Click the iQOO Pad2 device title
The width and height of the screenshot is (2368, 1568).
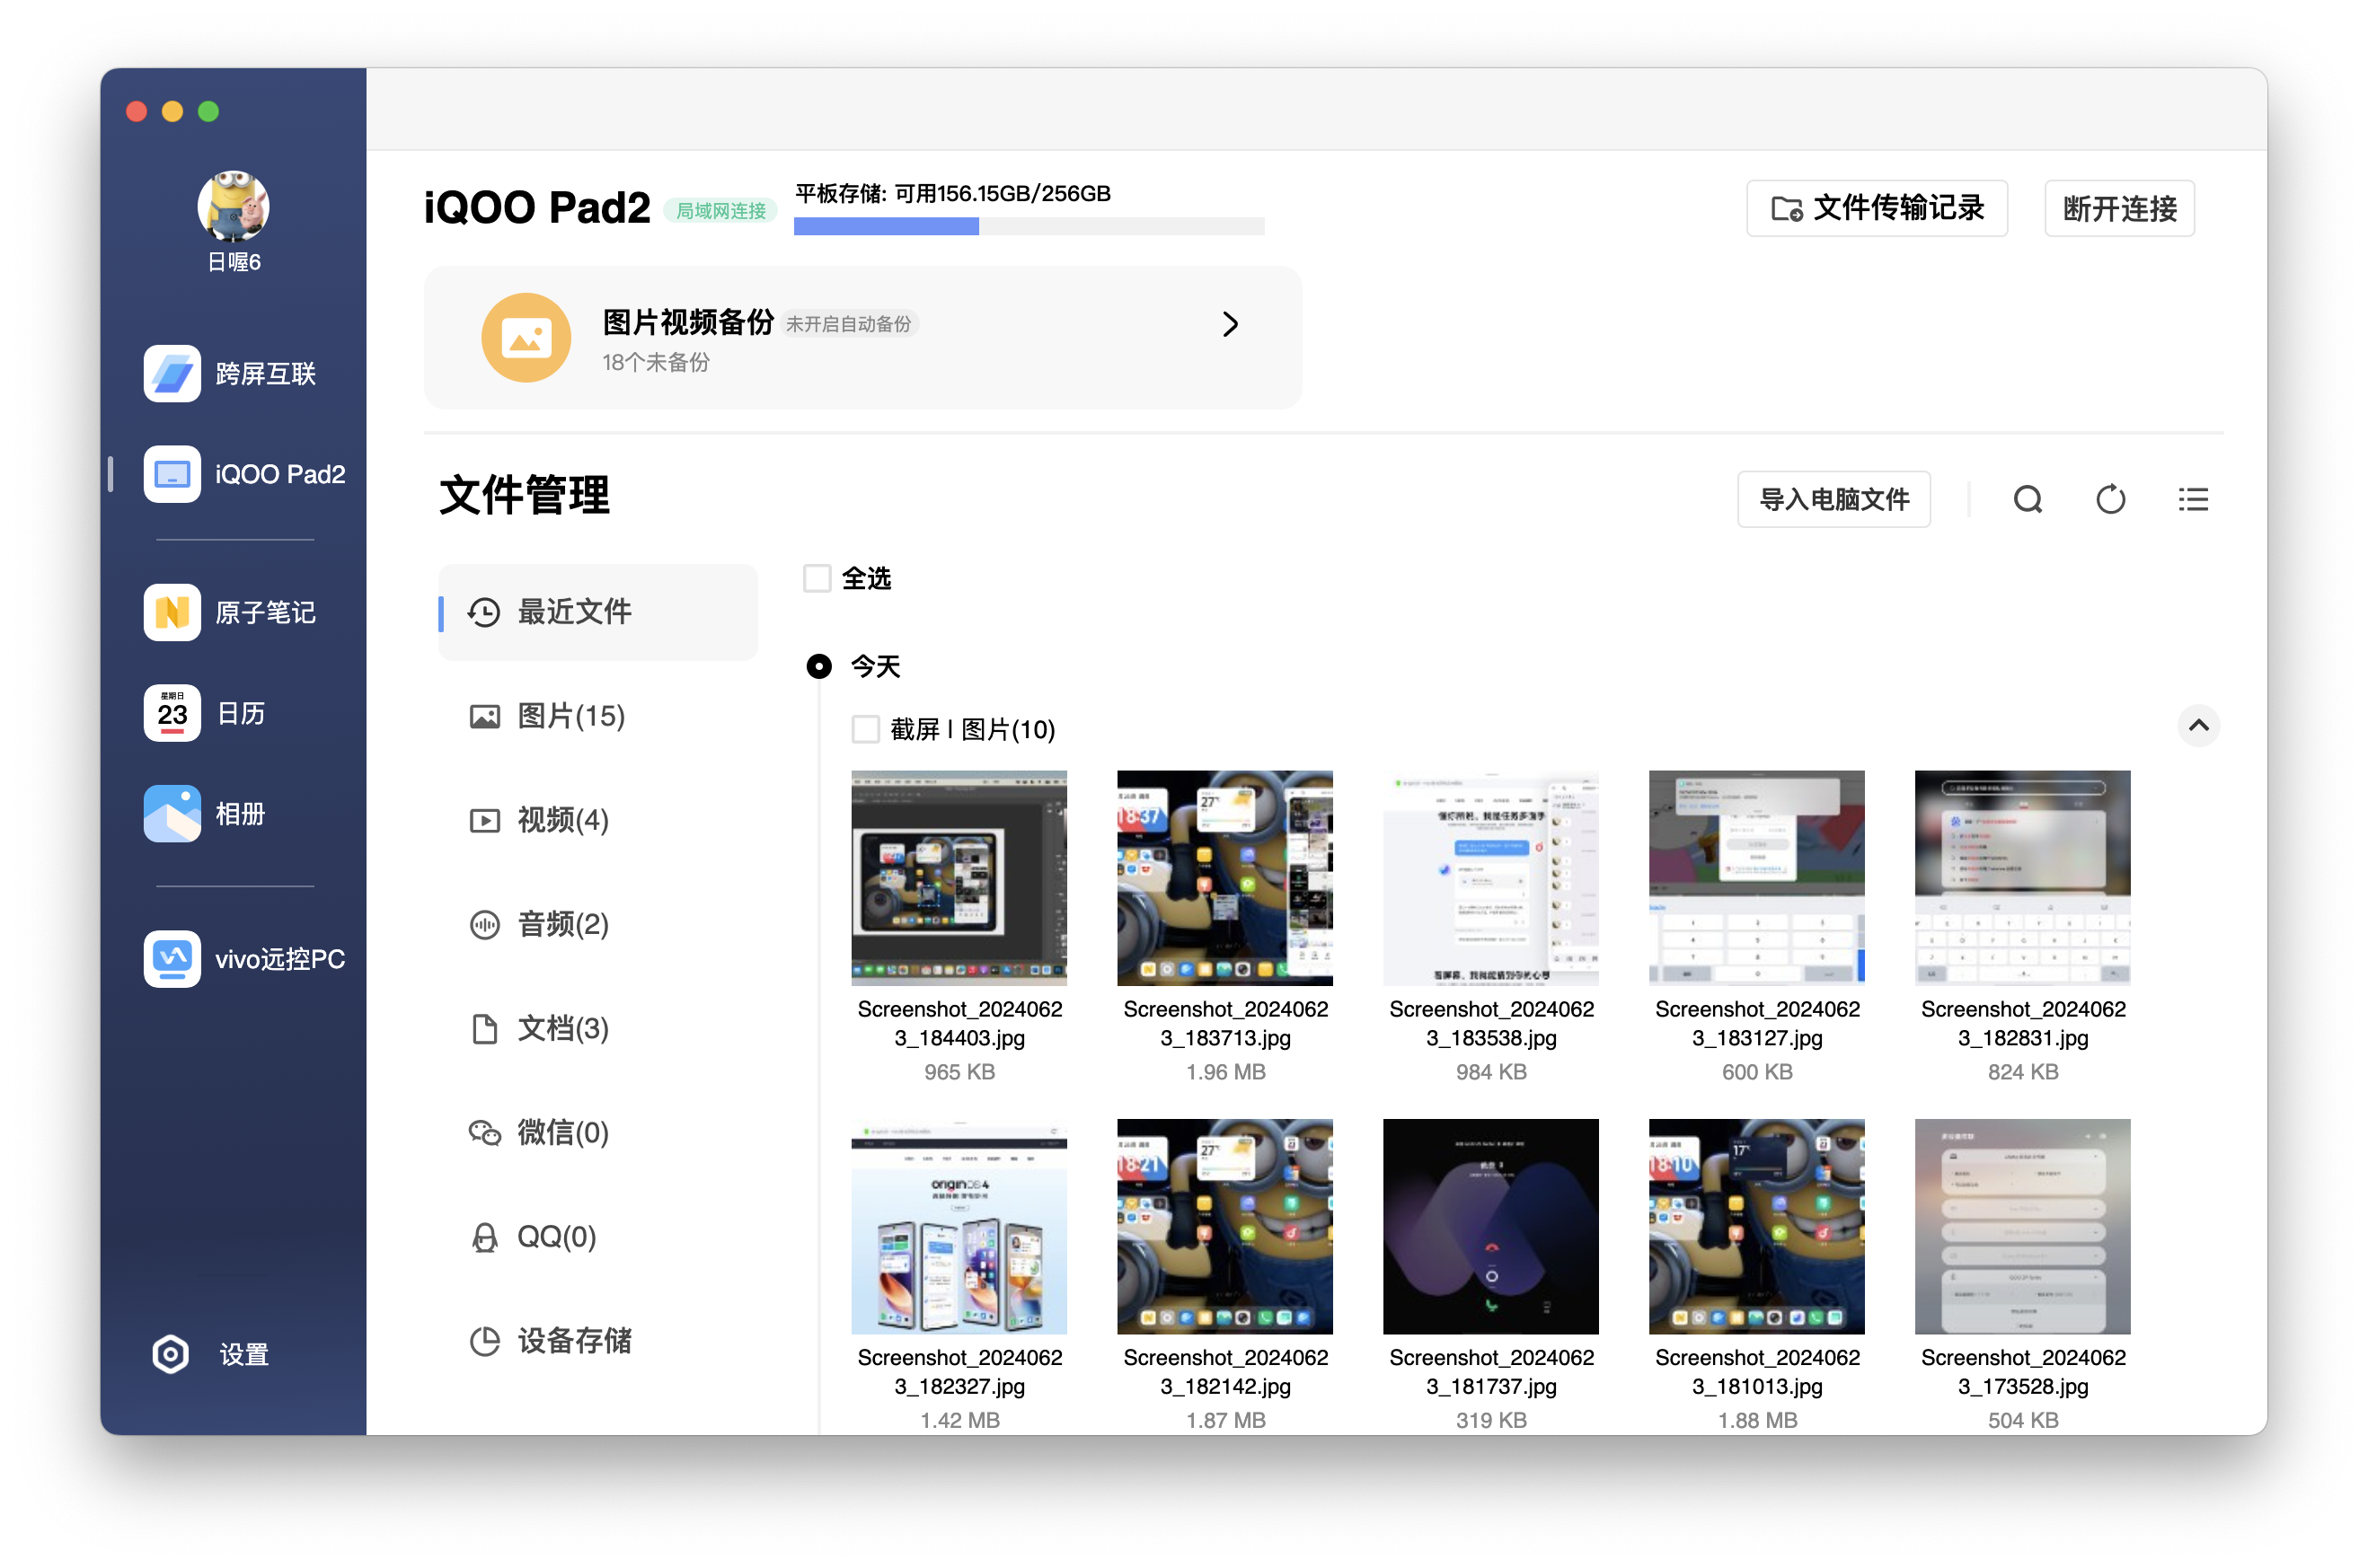(x=537, y=208)
